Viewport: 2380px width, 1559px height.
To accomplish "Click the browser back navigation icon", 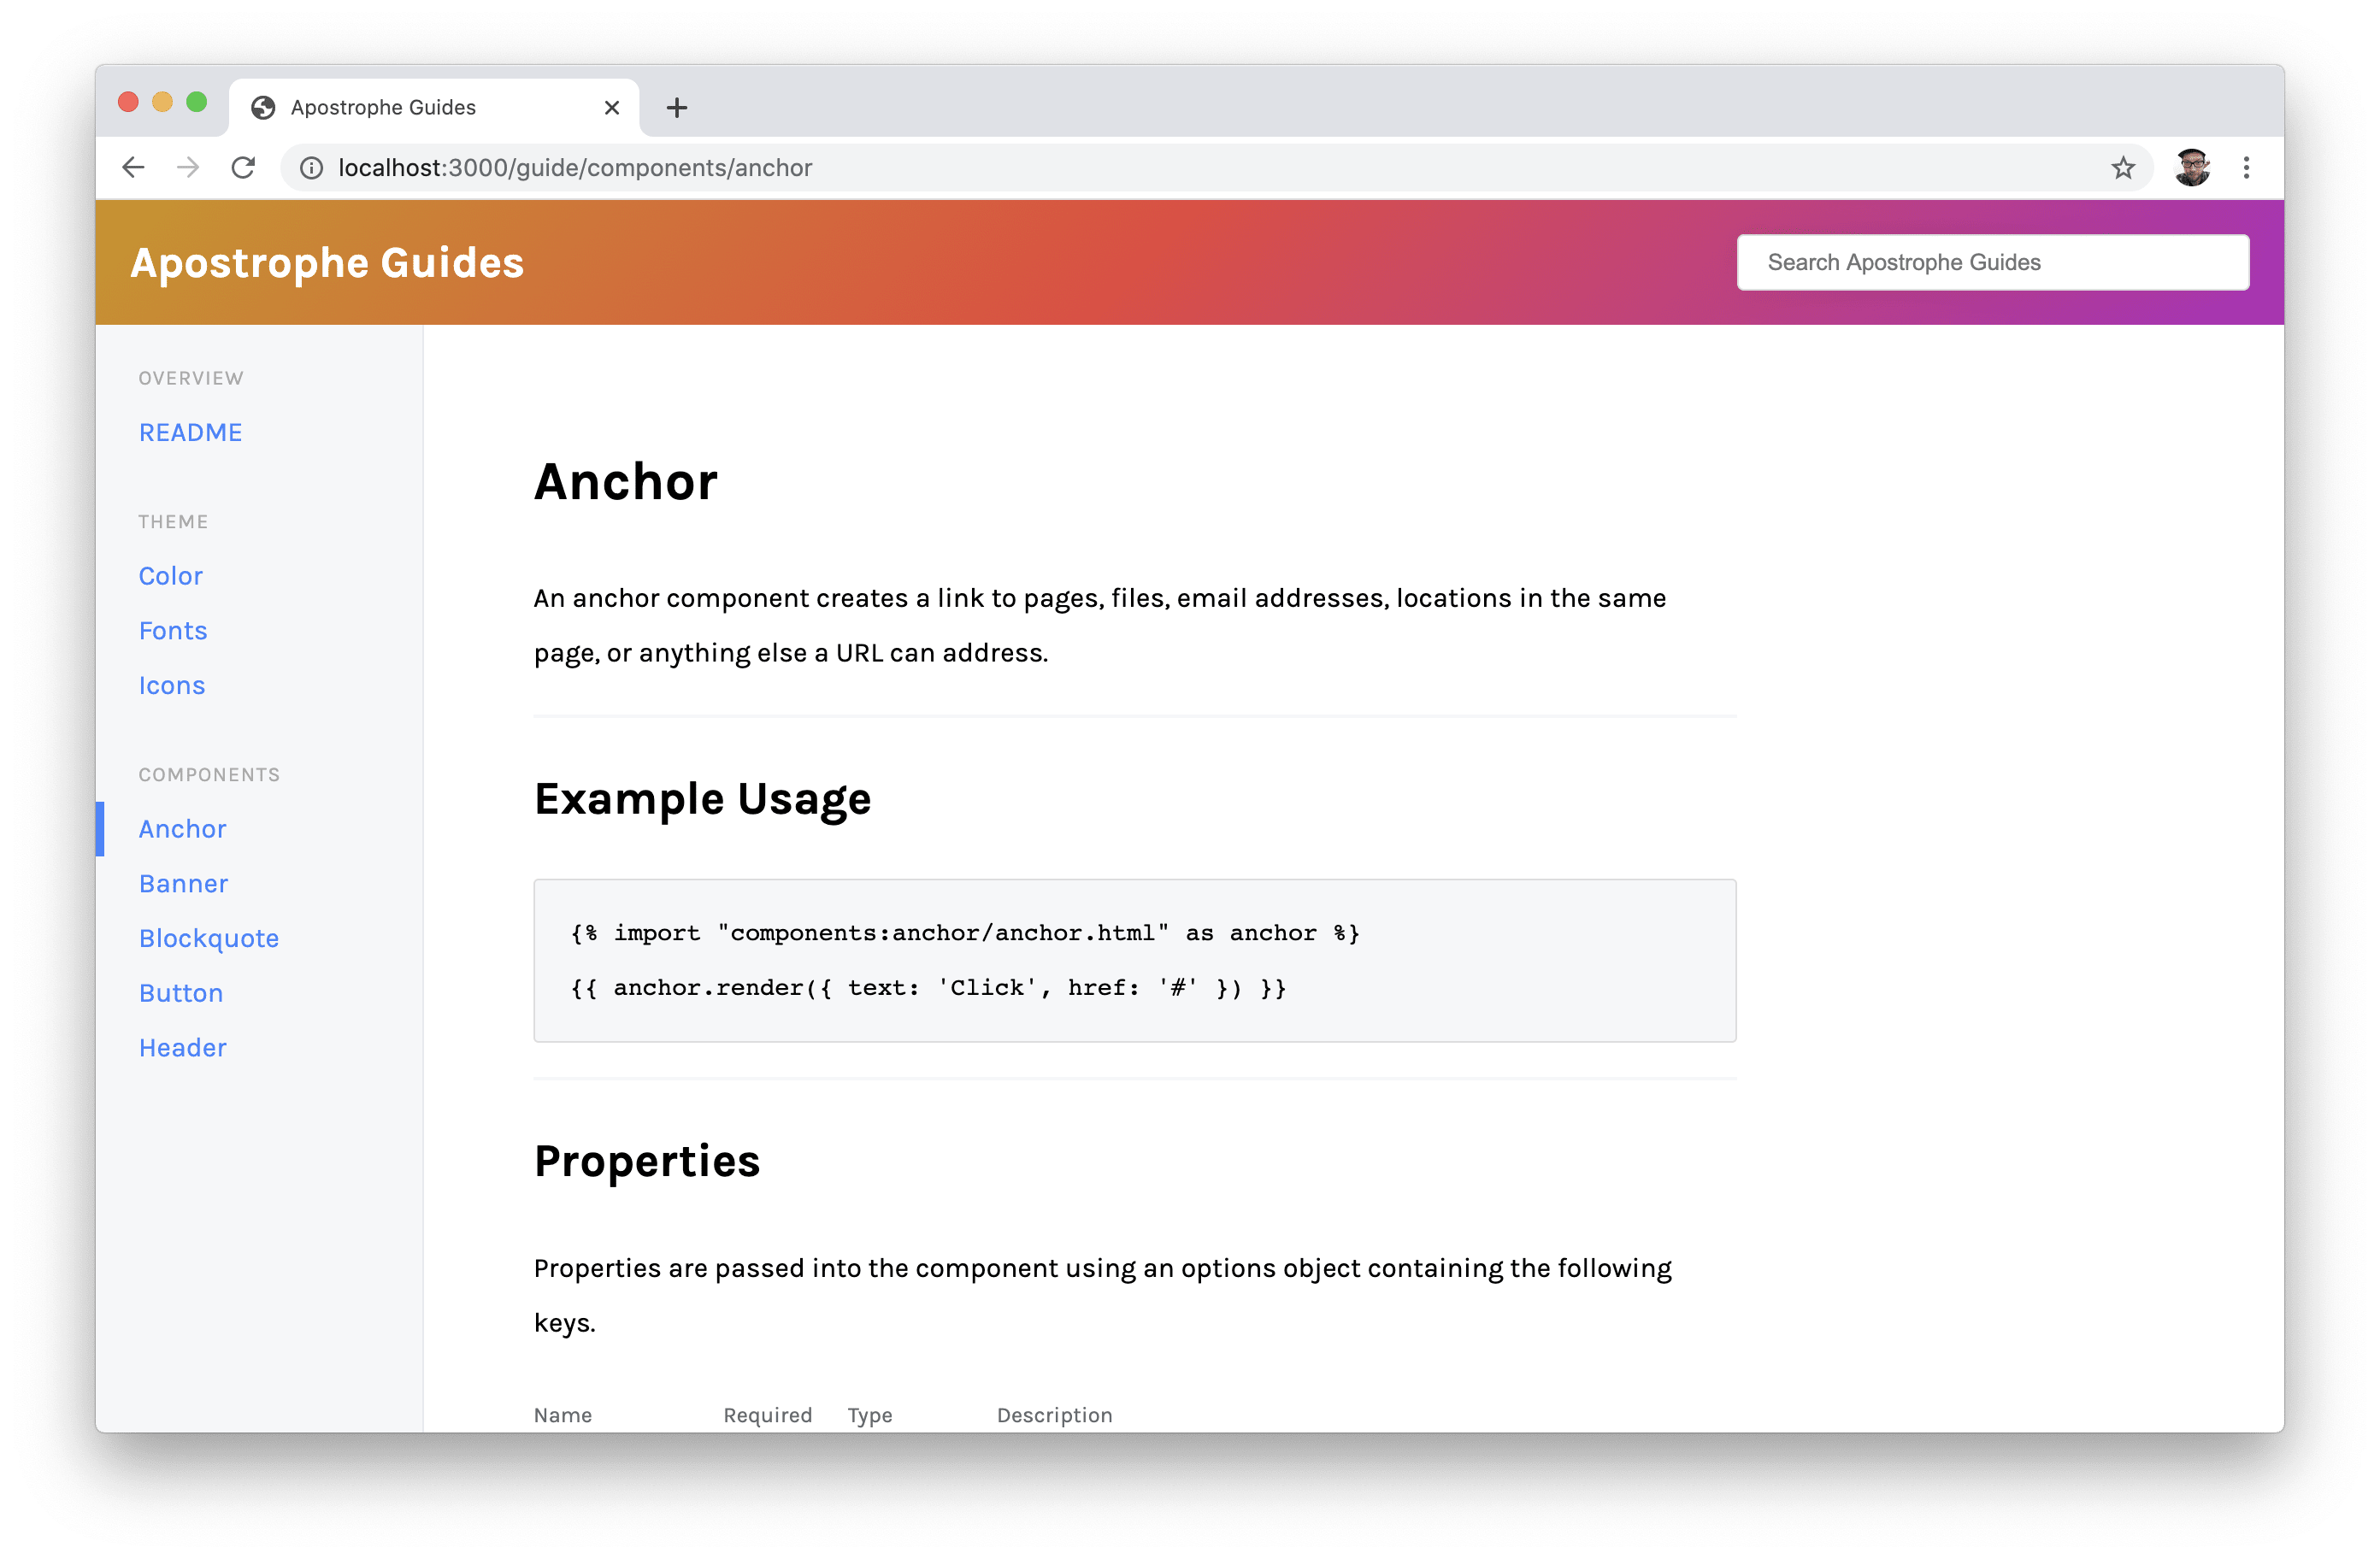I will 134,167.
